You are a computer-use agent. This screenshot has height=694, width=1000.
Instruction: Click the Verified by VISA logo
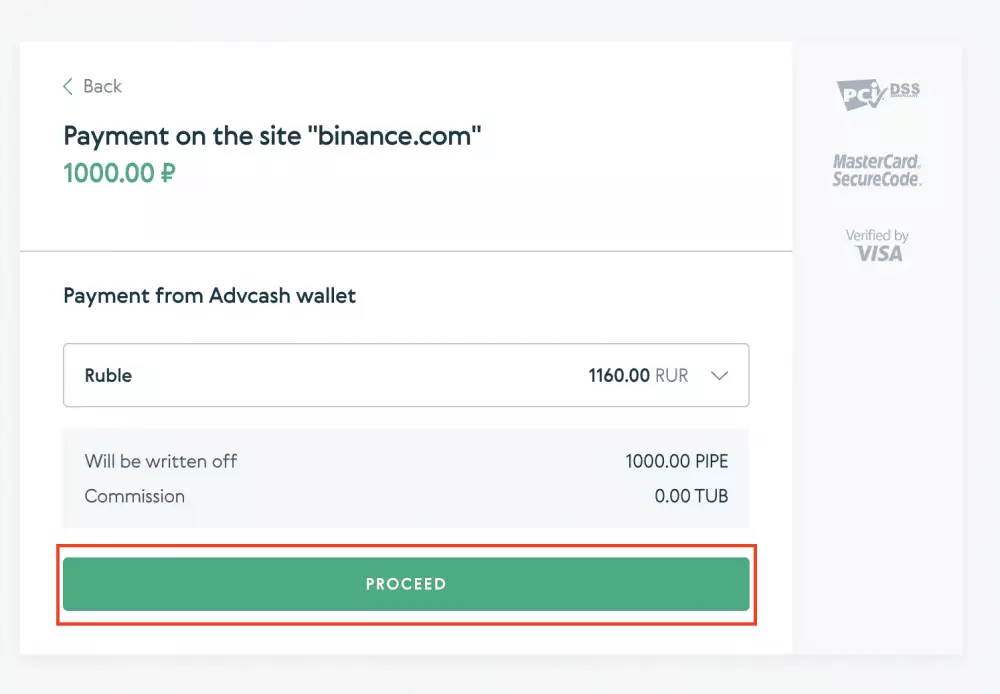click(x=876, y=245)
